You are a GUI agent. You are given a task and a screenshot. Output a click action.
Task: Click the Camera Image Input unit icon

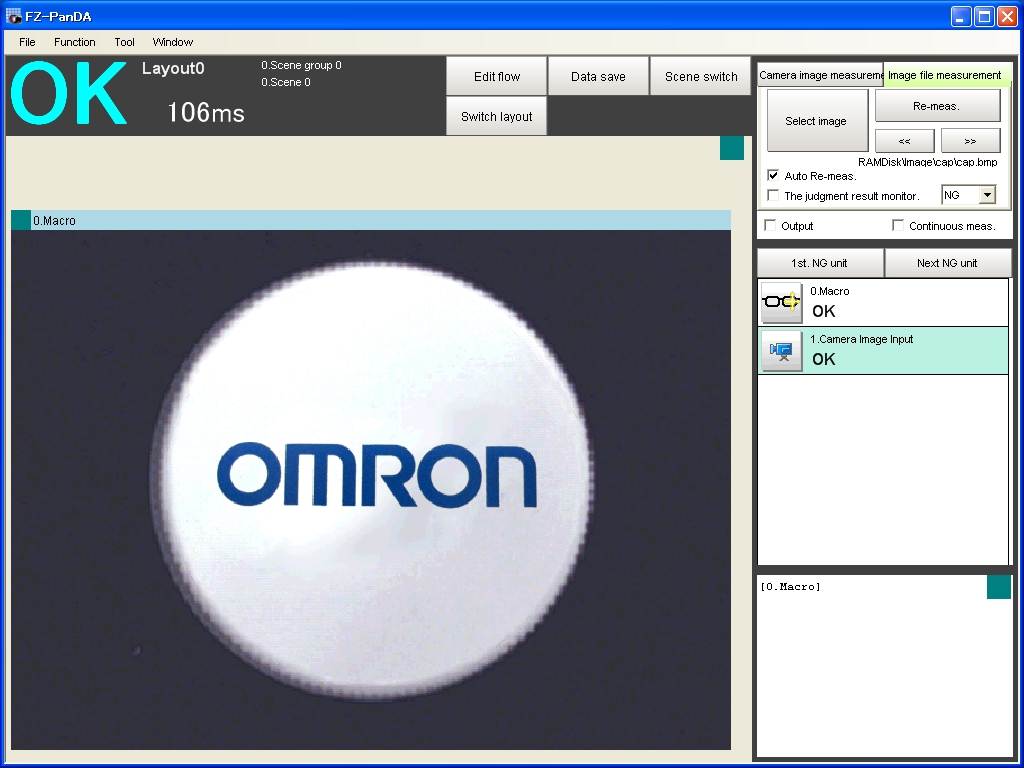[x=782, y=351]
